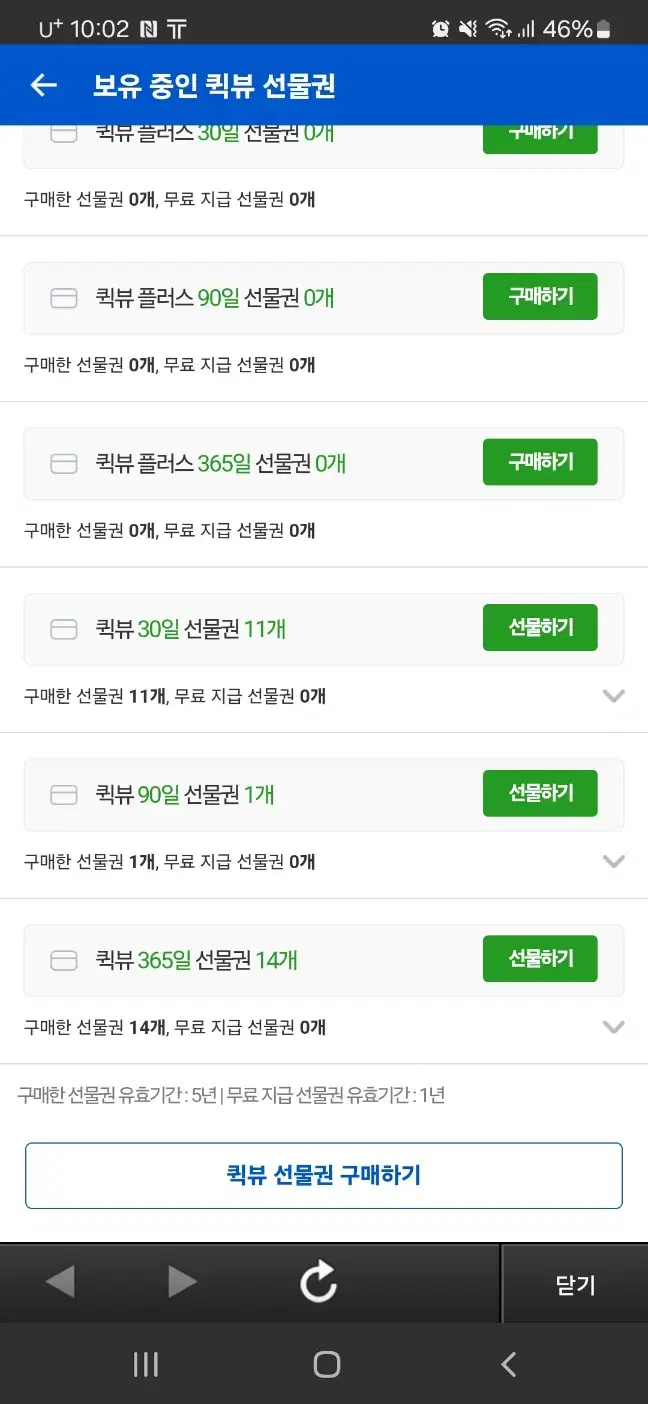The image size is (648, 1404).
Task: Expand details of the 퀵뷰 365일 선물권 row
Action: coord(614,1027)
